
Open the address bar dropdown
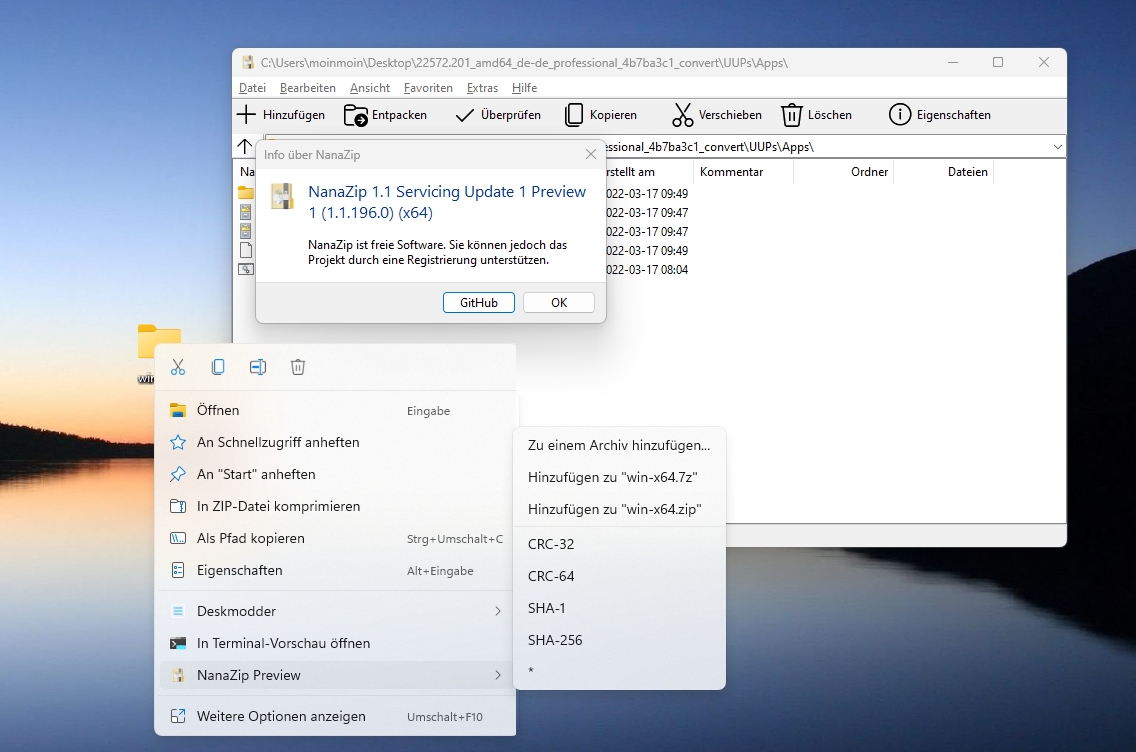coord(1057,147)
